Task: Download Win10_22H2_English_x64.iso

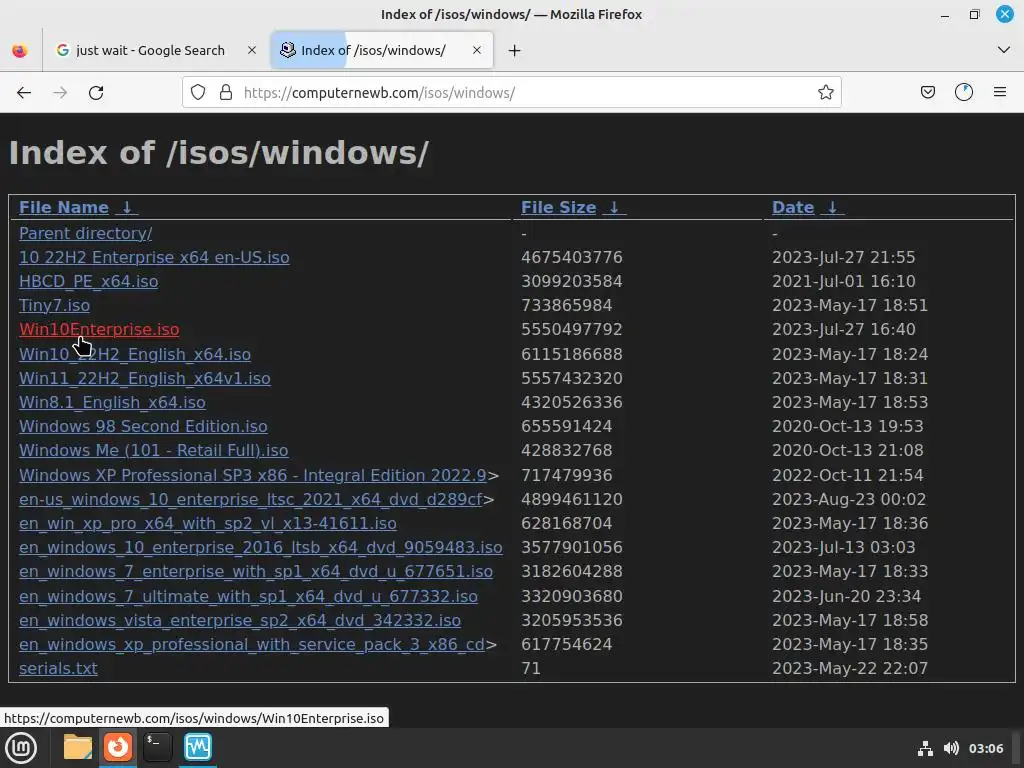Action: tap(135, 355)
